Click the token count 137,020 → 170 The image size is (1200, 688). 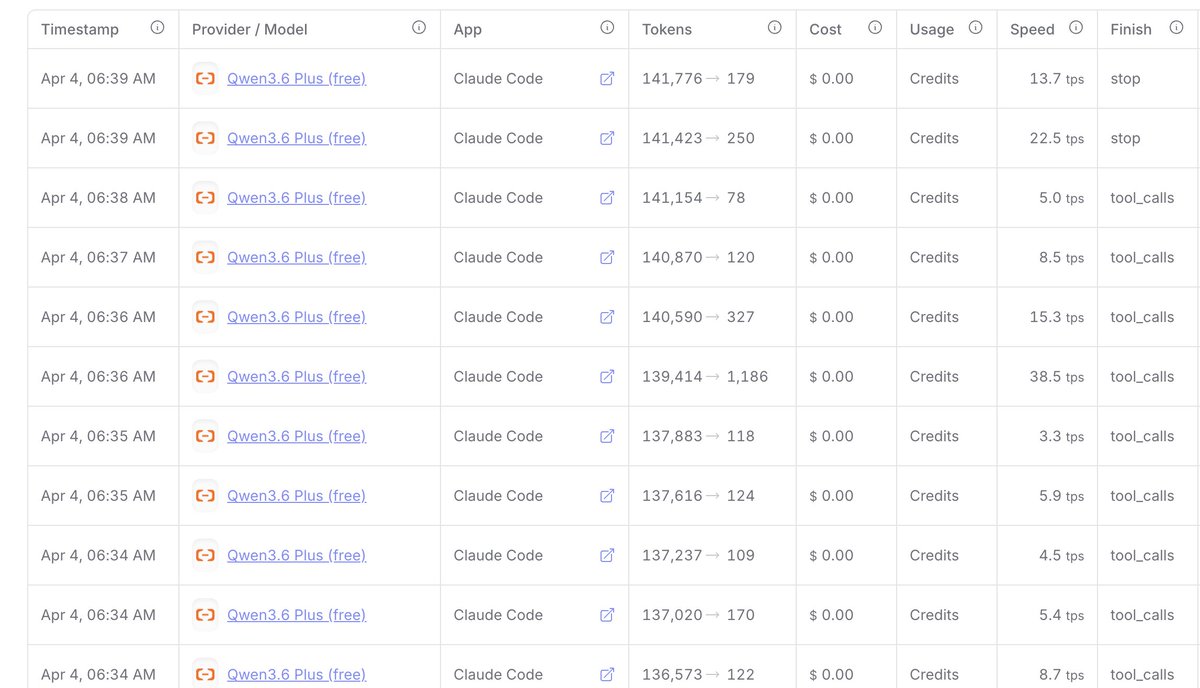pyautogui.click(x=698, y=615)
